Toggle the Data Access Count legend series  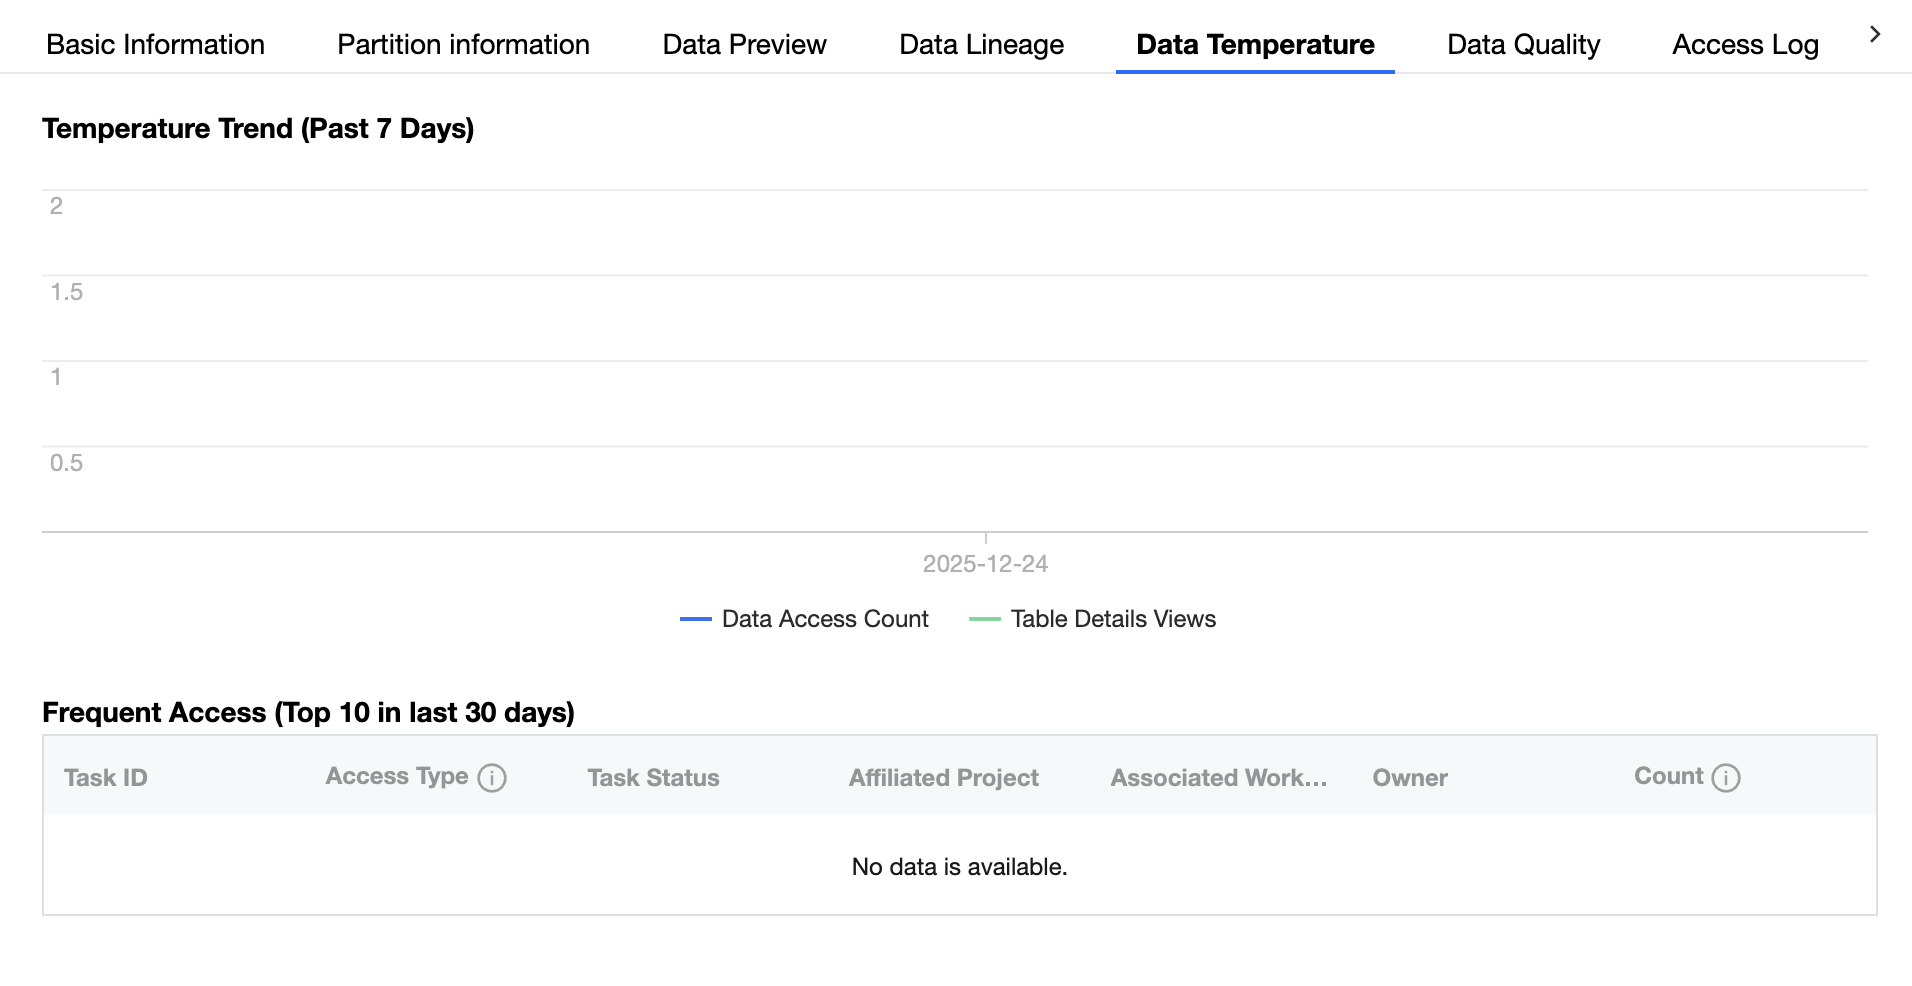pos(825,619)
